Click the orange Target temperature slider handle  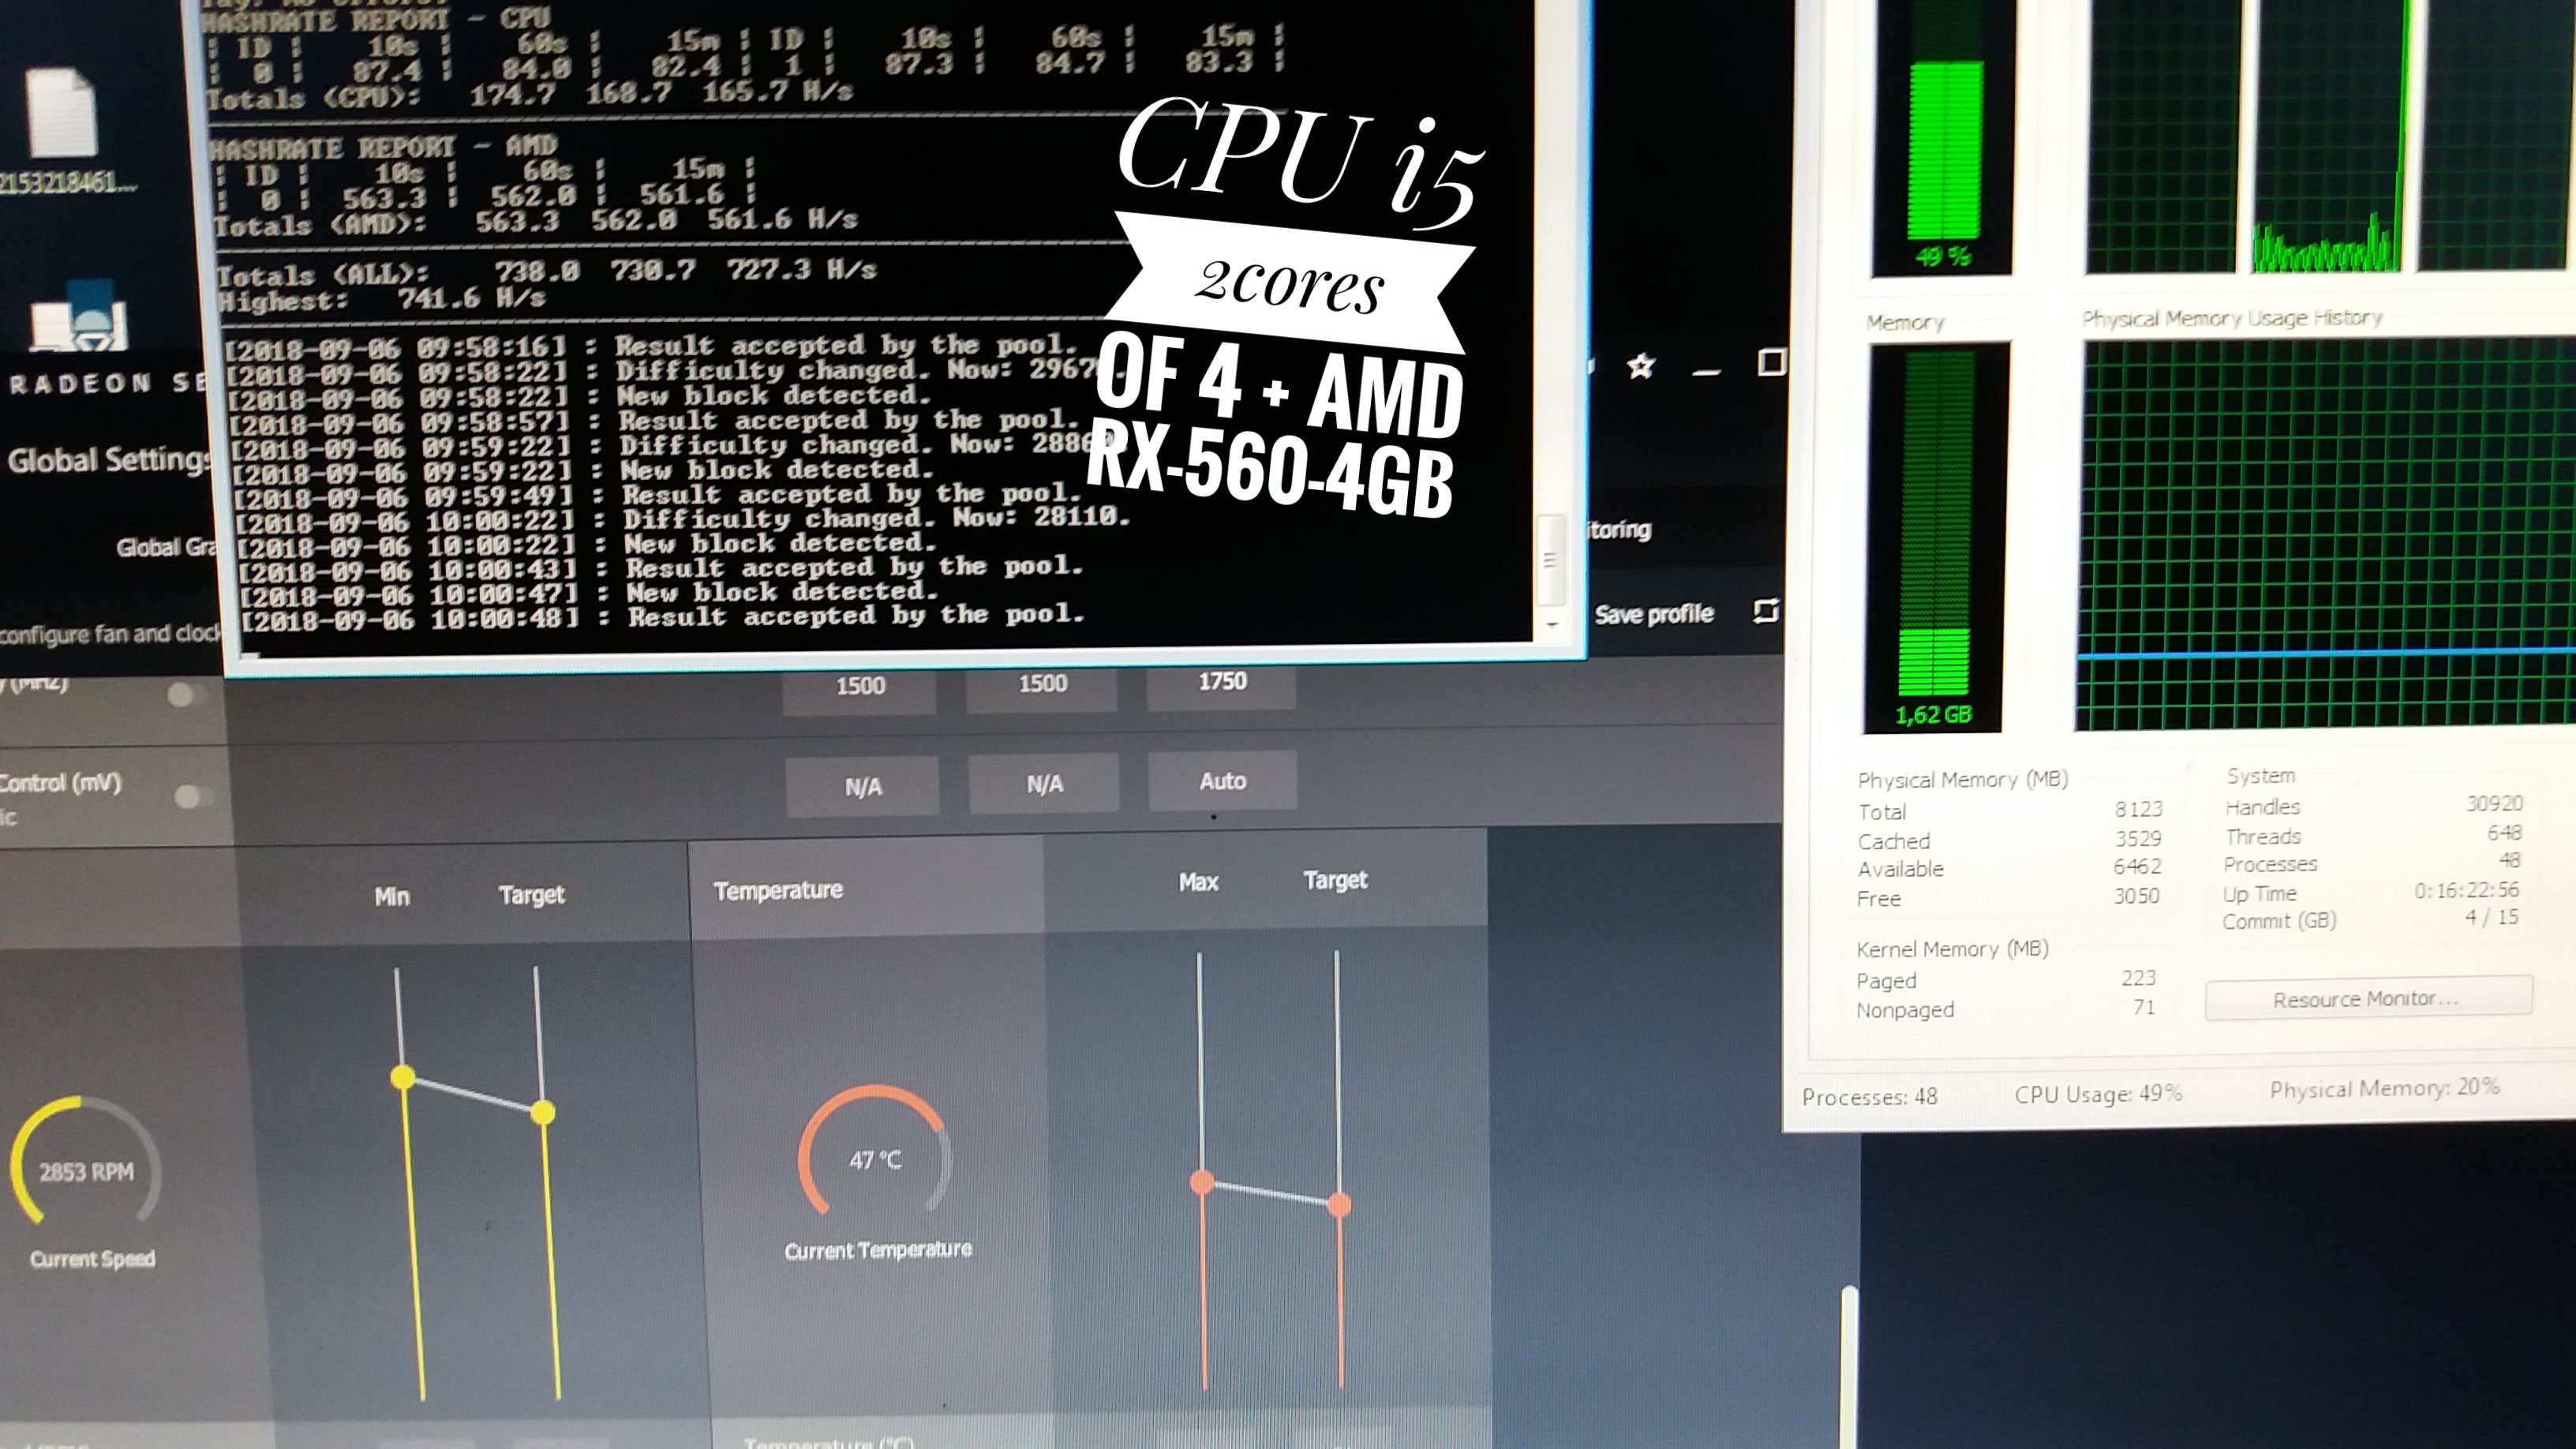coord(1339,1205)
